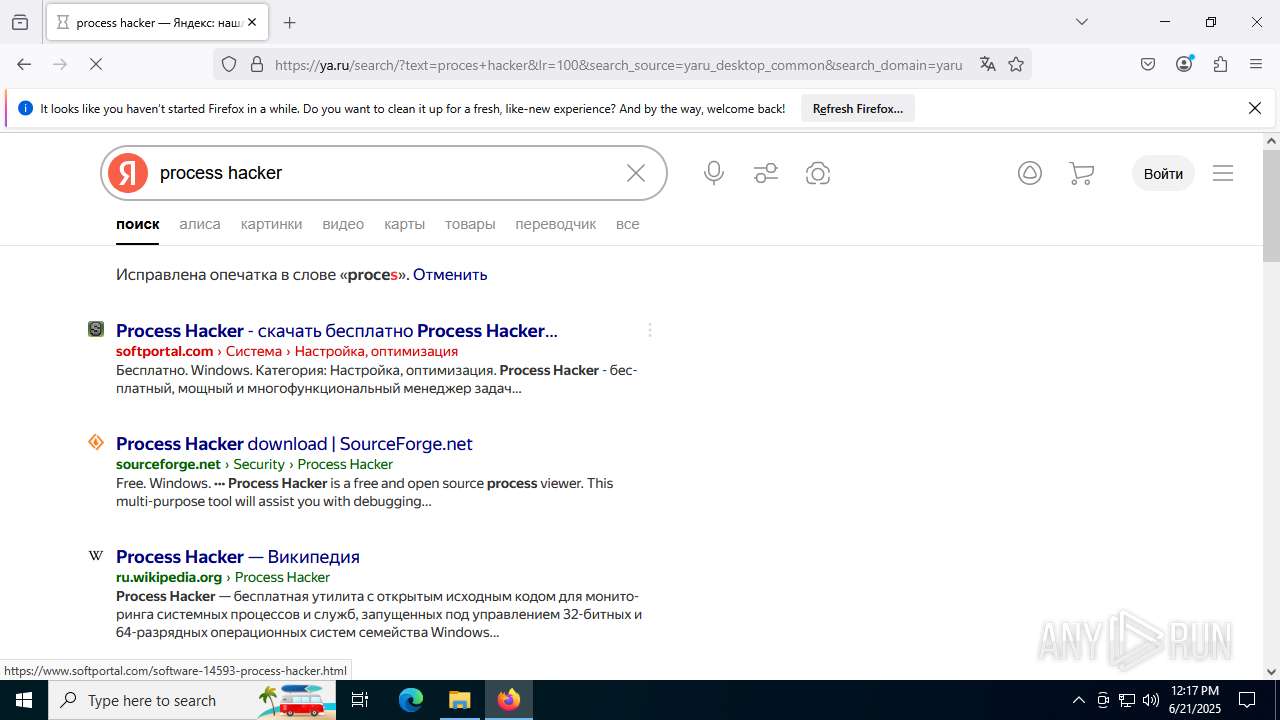1280x720 pixels.
Task: Open the taskbar clock and date
Action: (x=1194, y=700)
